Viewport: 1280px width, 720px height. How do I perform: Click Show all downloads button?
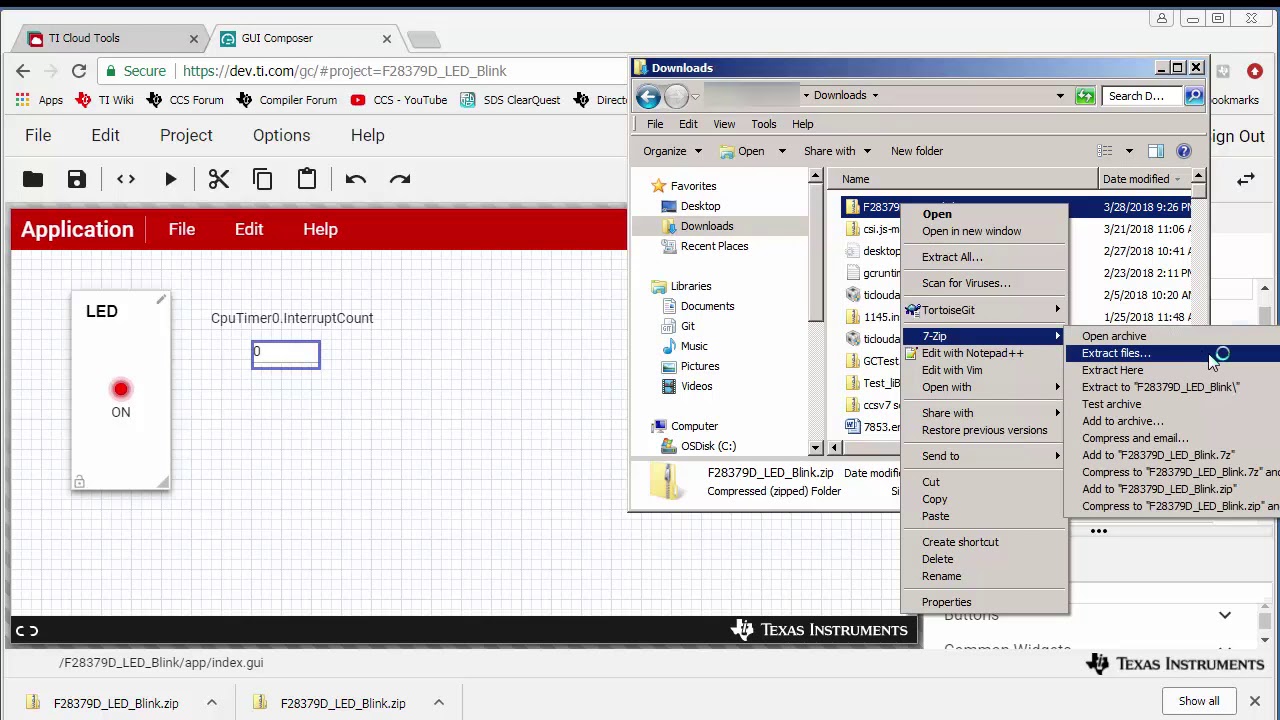1199,701
